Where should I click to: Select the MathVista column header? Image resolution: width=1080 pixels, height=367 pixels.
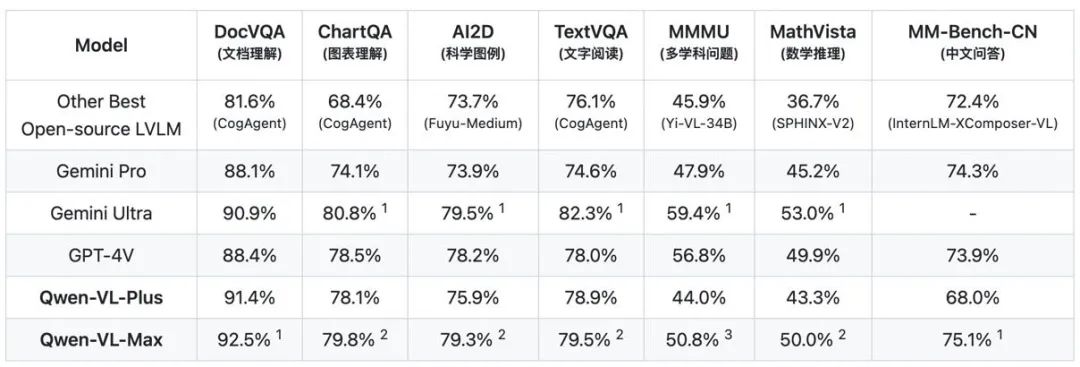(x=813, y=42)
